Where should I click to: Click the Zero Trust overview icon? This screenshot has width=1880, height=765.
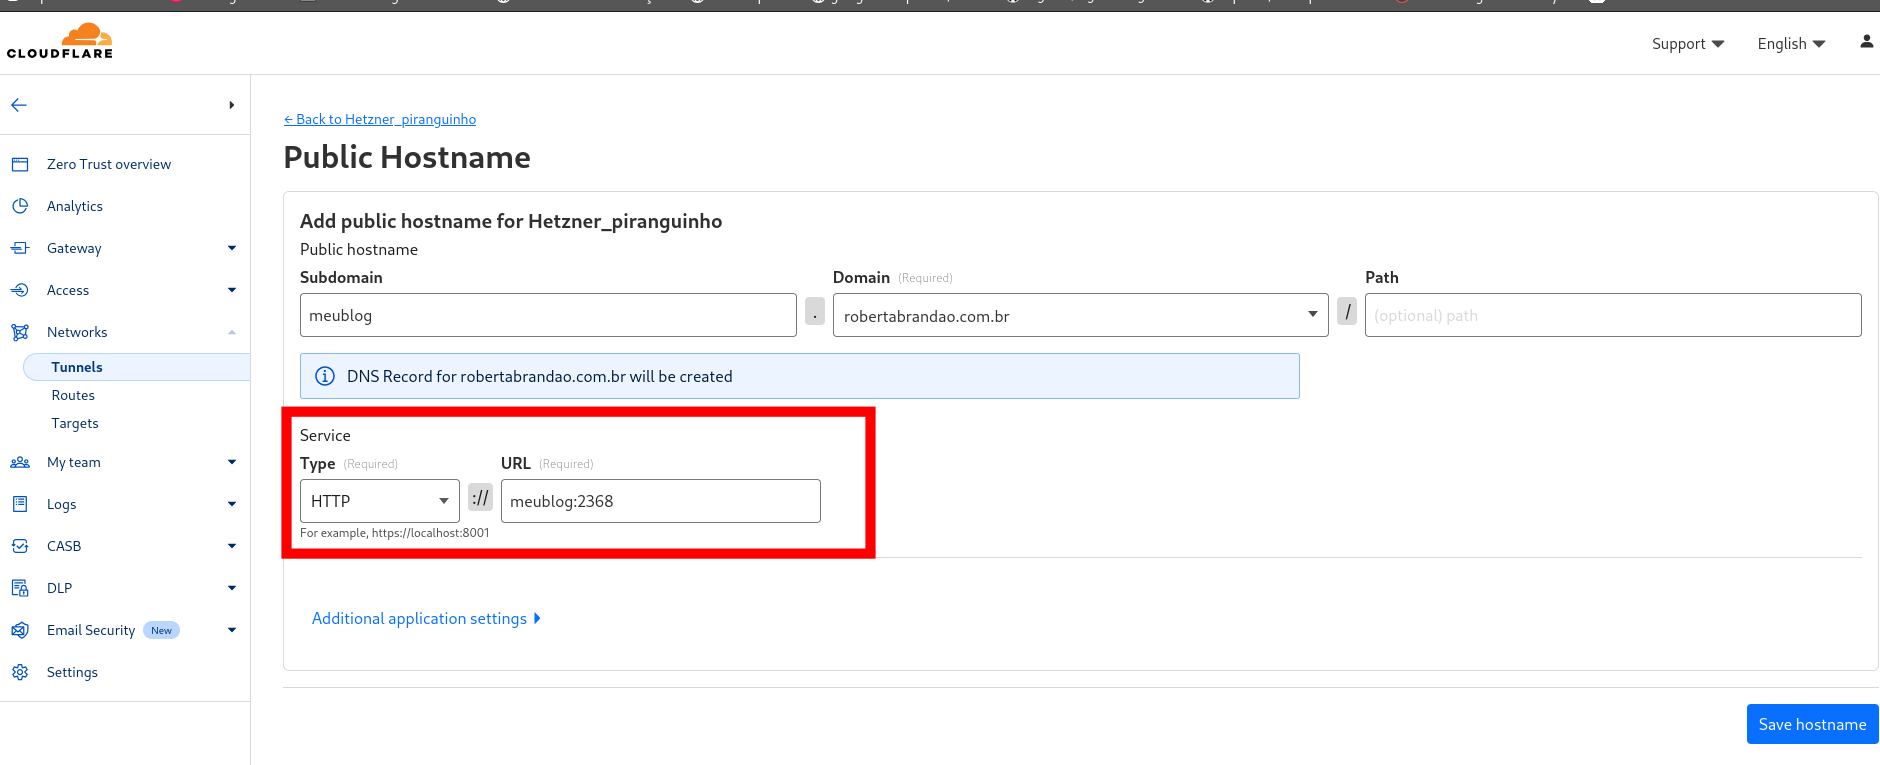click(20, 164)
